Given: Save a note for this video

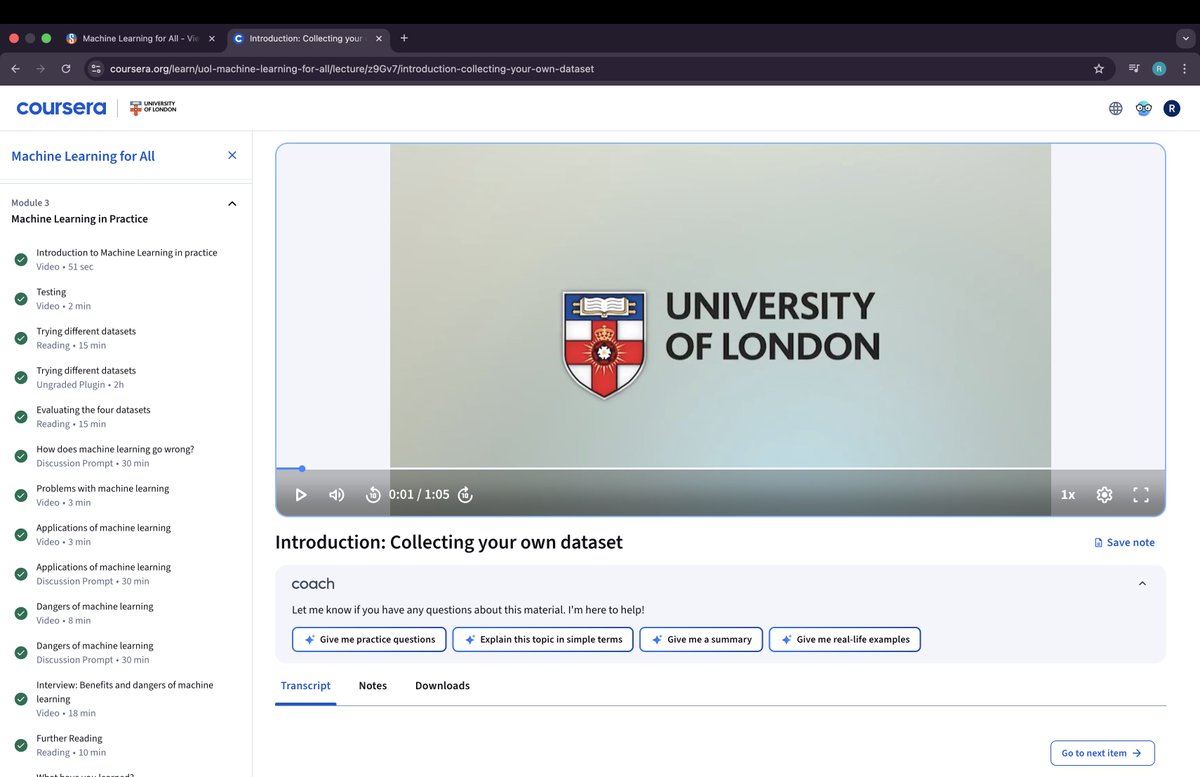Looking at the screenshot, I should 1124,542.
